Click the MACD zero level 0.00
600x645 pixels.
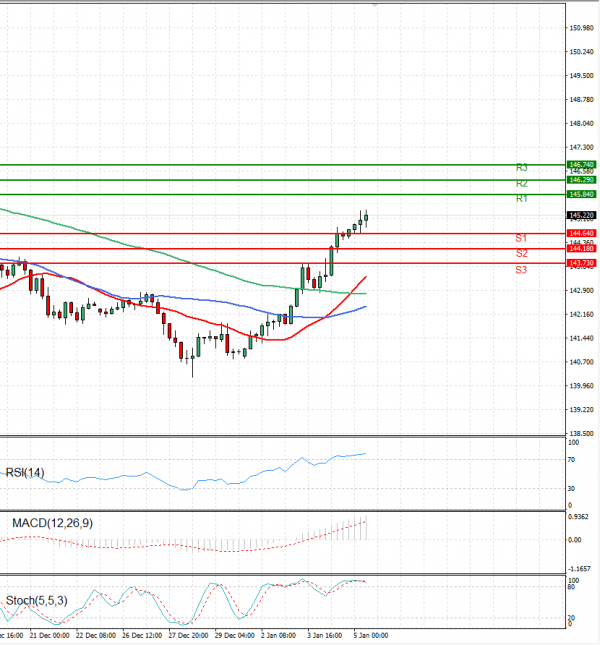[x=575, y=540]
